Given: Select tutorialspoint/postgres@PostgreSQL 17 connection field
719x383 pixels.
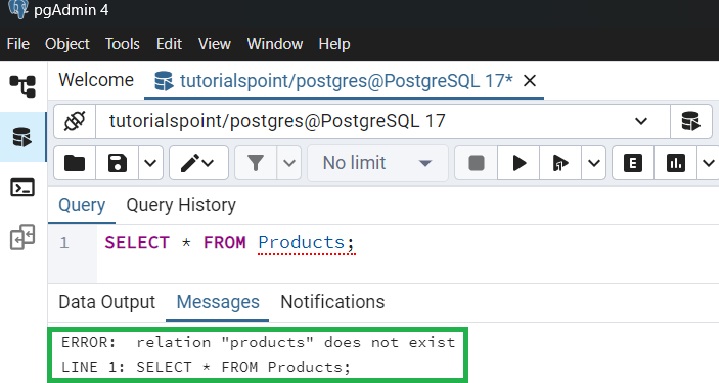Looking at the screenshot, I should [383, 122].
